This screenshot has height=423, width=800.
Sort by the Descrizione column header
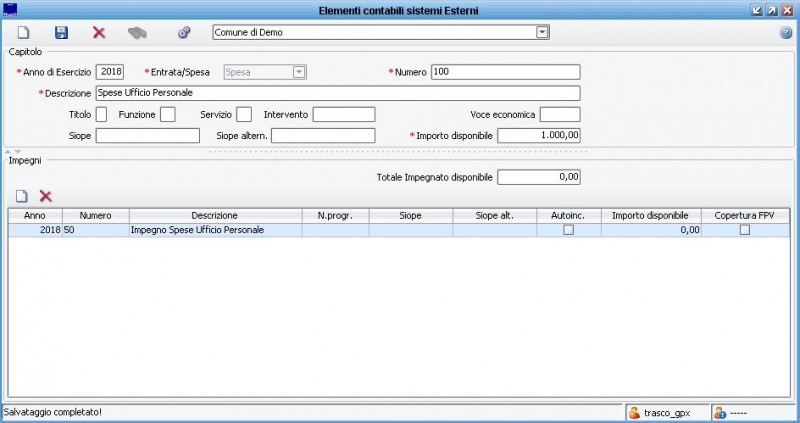pyautogui.click(x=215, y=215)
